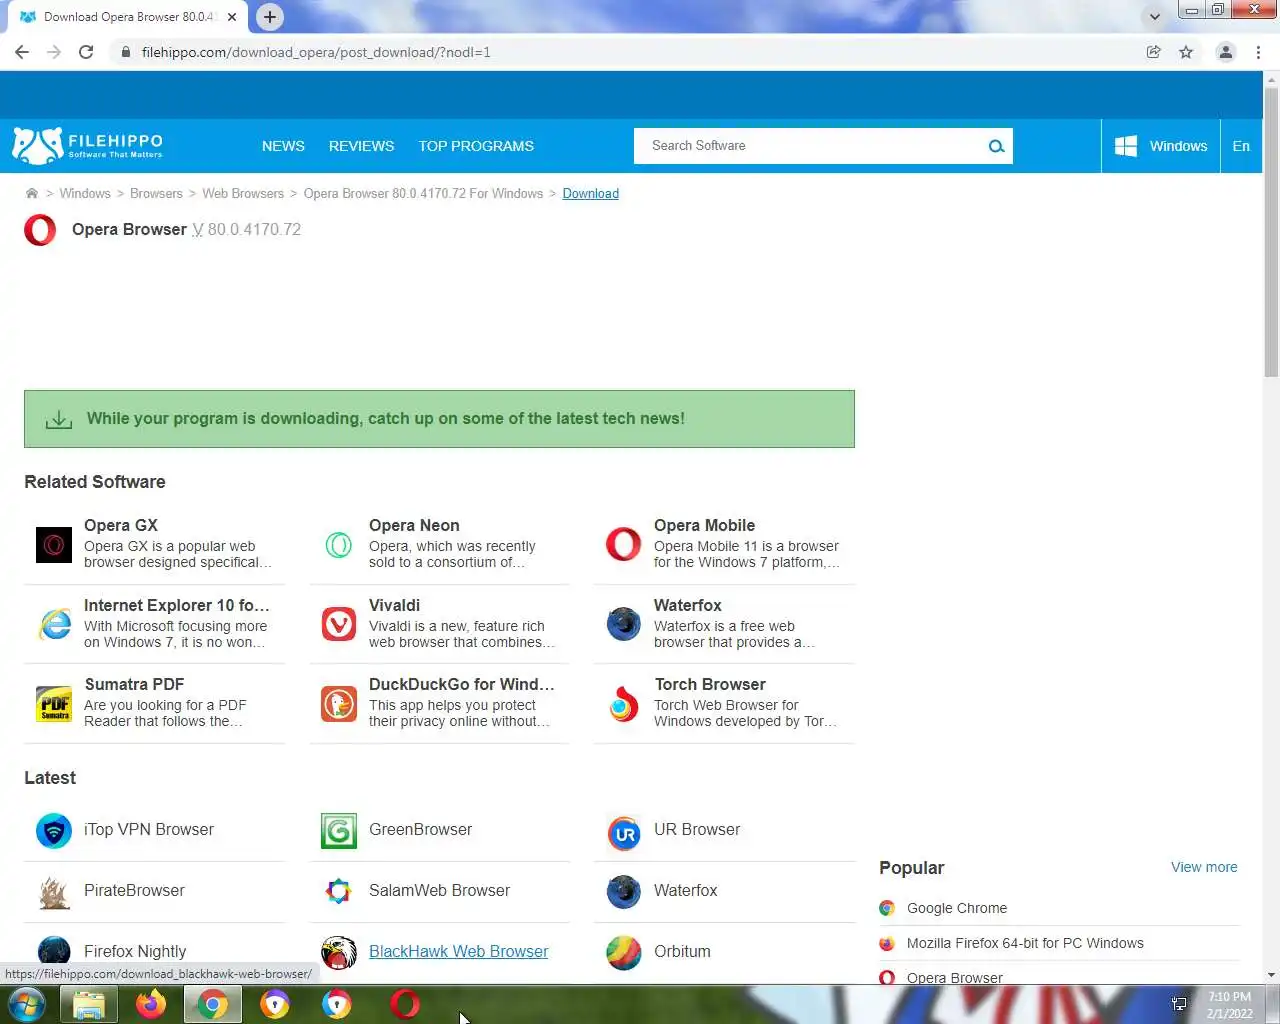The image size is (1280, 1024).
Task: Open a new browser tab
Action: click(270, 17)
